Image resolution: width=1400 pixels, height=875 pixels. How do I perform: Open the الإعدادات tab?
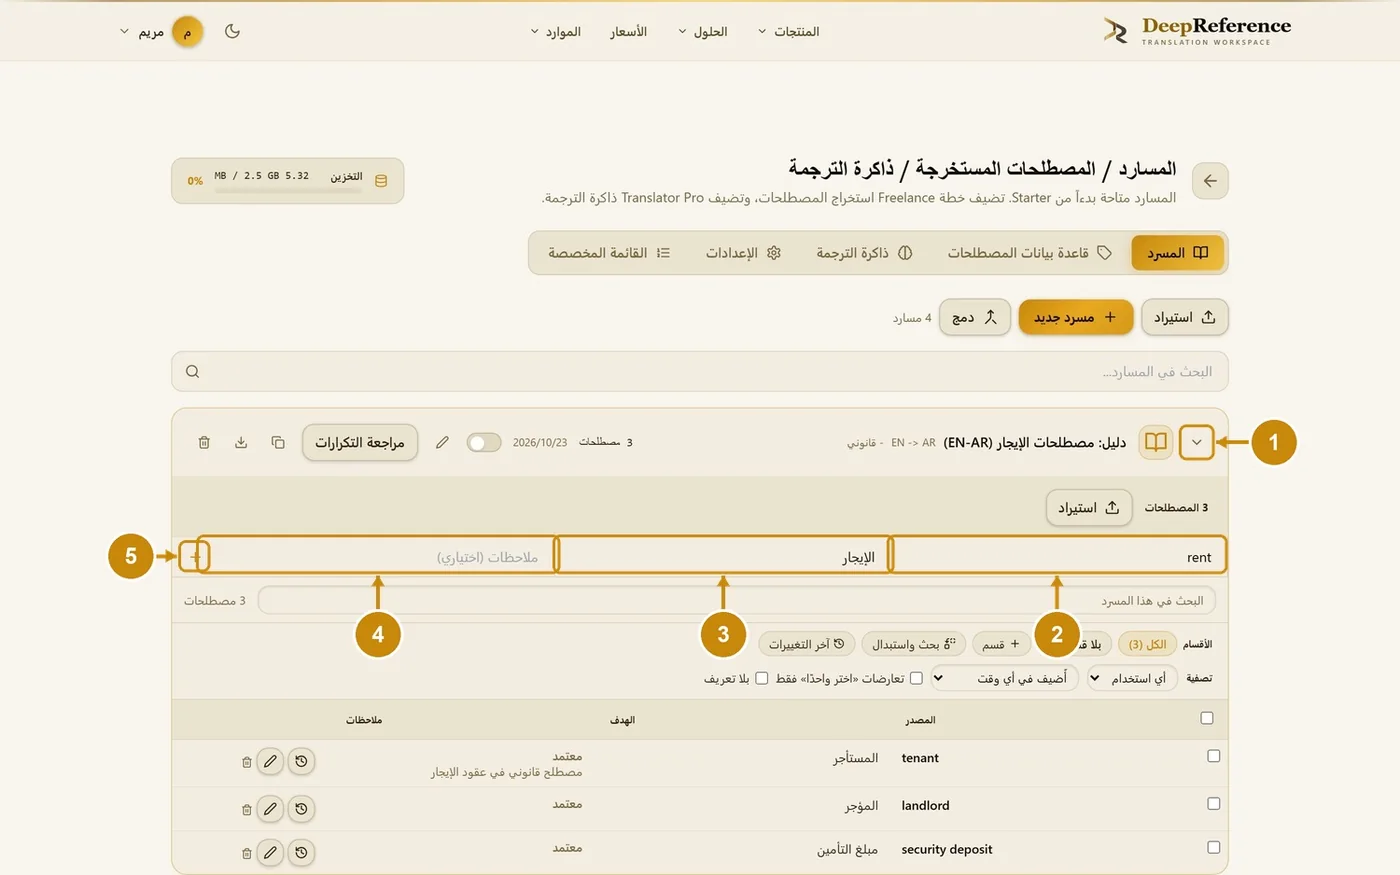click(x=743, y=253)
